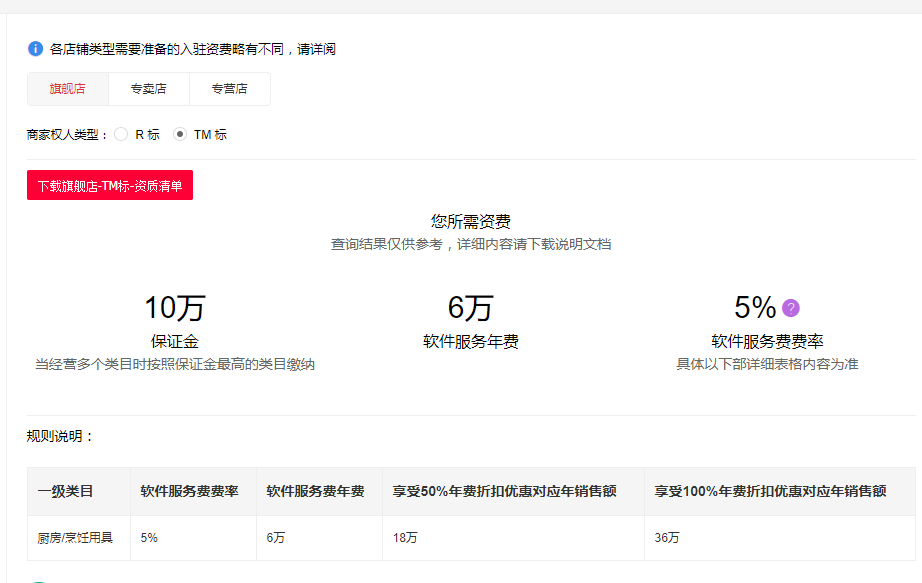Viewport: 922px width, 583px height.
Task: Open the 专营店 tab
Action: coord(230,89)
